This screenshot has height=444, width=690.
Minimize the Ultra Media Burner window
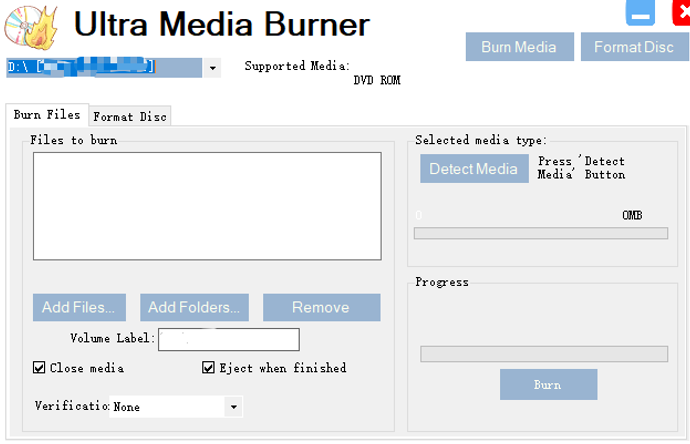640,13
